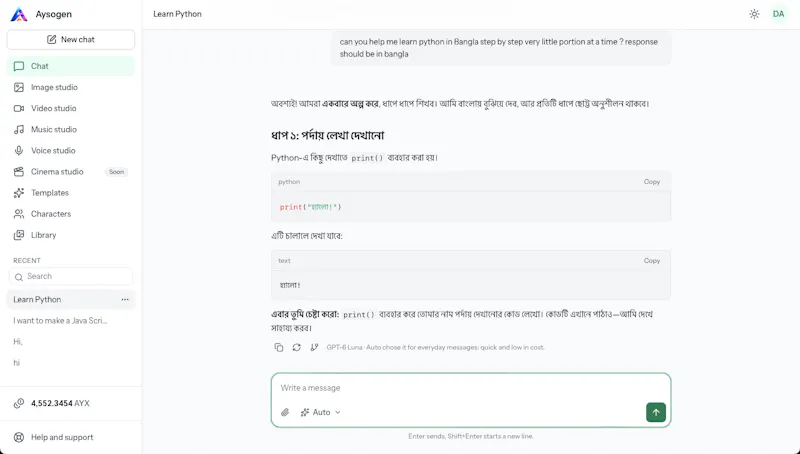
Task: Start a New chat
Action: tap(71, 40)
